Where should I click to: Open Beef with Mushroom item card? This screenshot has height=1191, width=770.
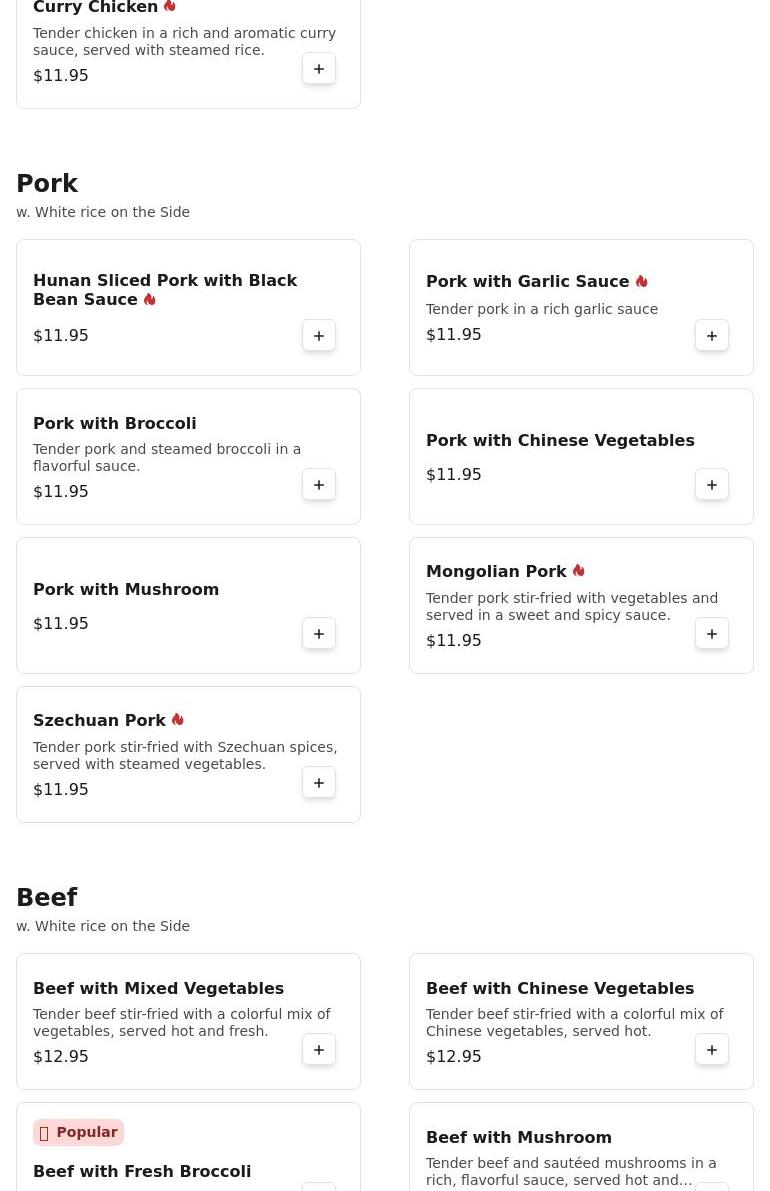tap(519, 1138)
